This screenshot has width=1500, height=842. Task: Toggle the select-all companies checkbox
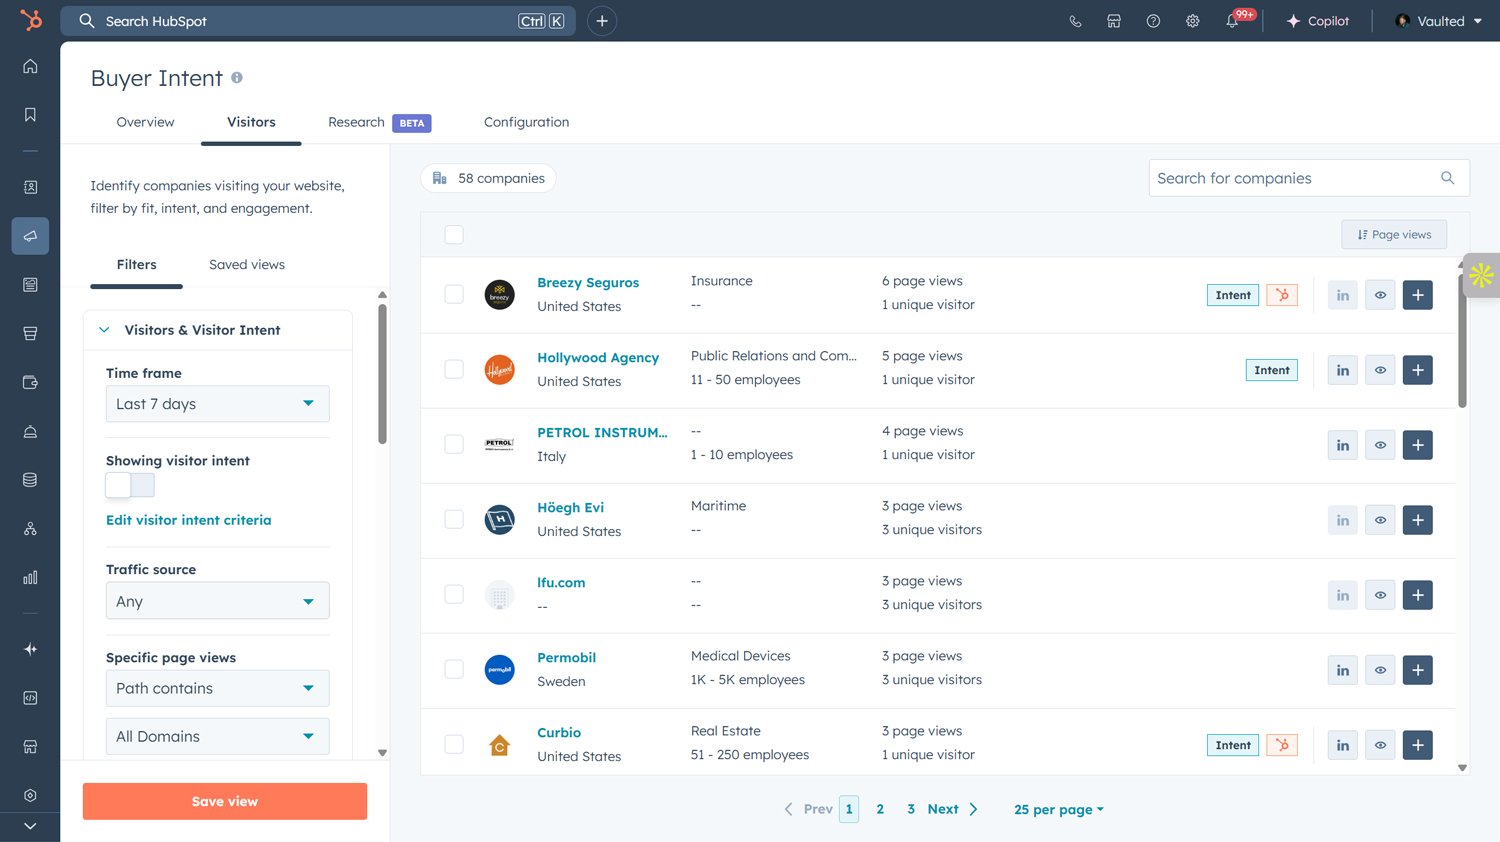454,234
